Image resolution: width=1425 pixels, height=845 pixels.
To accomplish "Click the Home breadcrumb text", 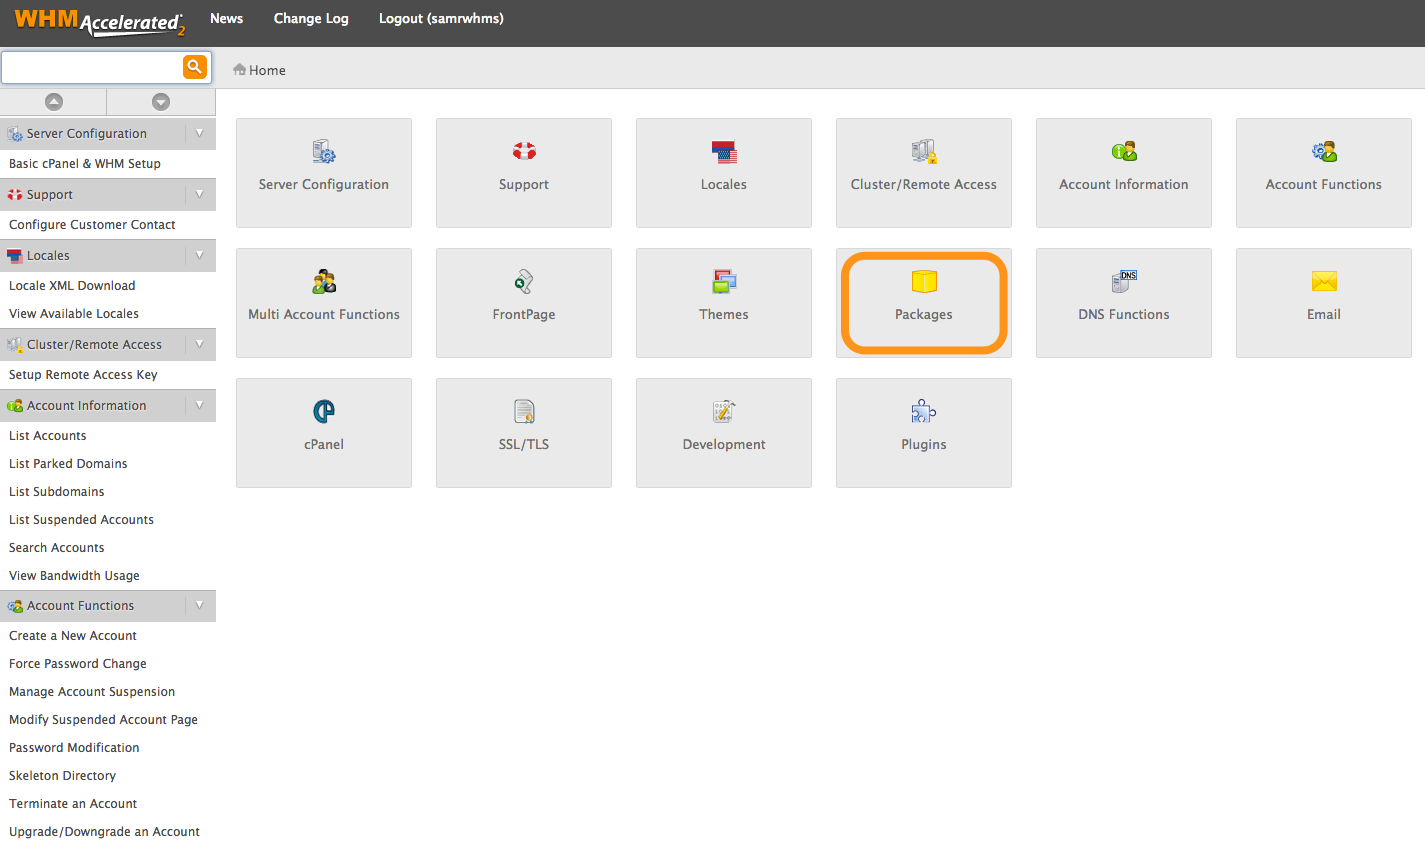I will point(267,70).
